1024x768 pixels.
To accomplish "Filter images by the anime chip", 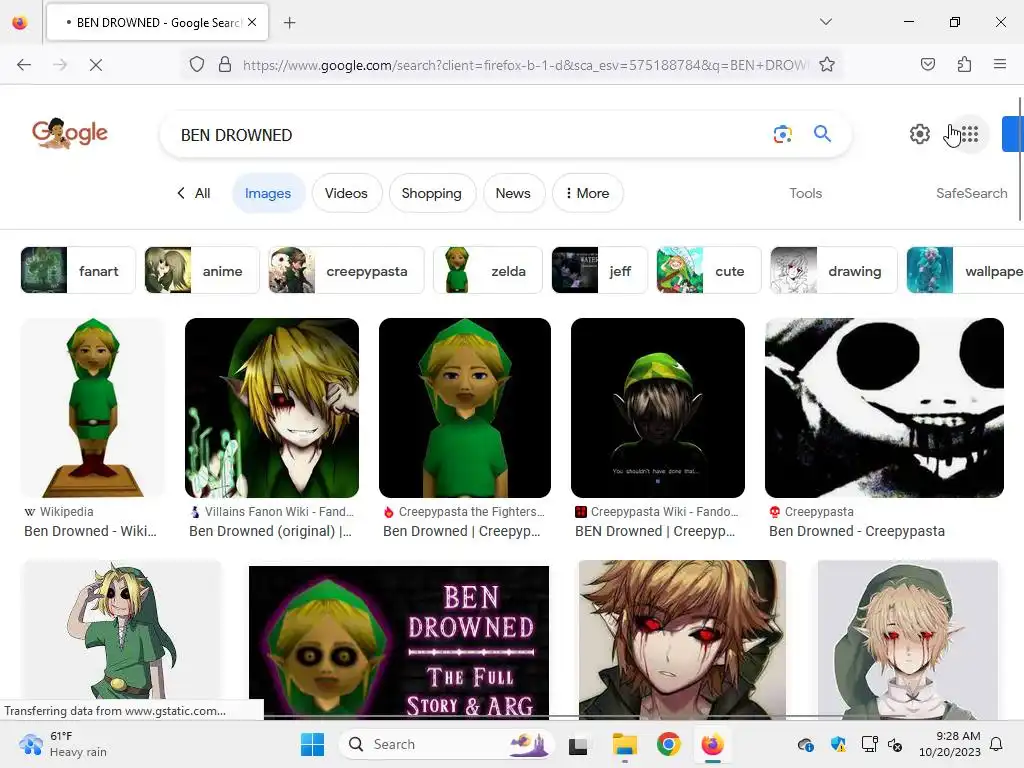I will pos(201,270).
